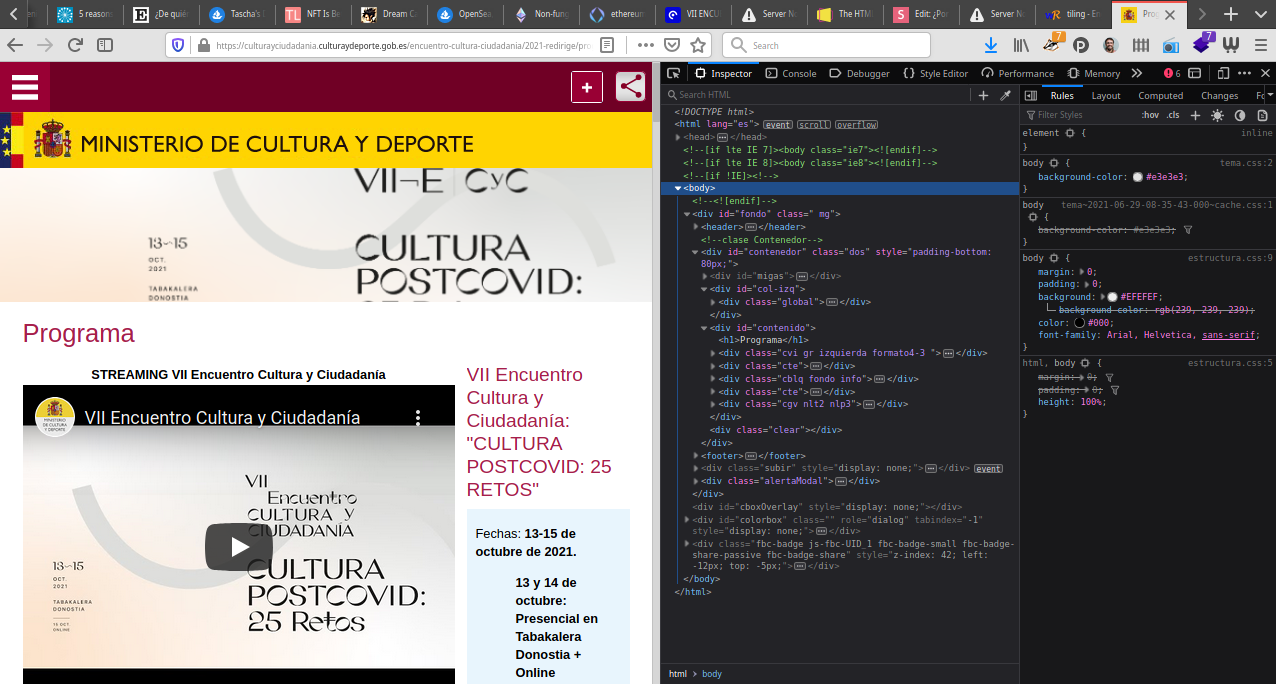
Task: Open the estructura.css:9 source link
Action: tap(1230, 258)
